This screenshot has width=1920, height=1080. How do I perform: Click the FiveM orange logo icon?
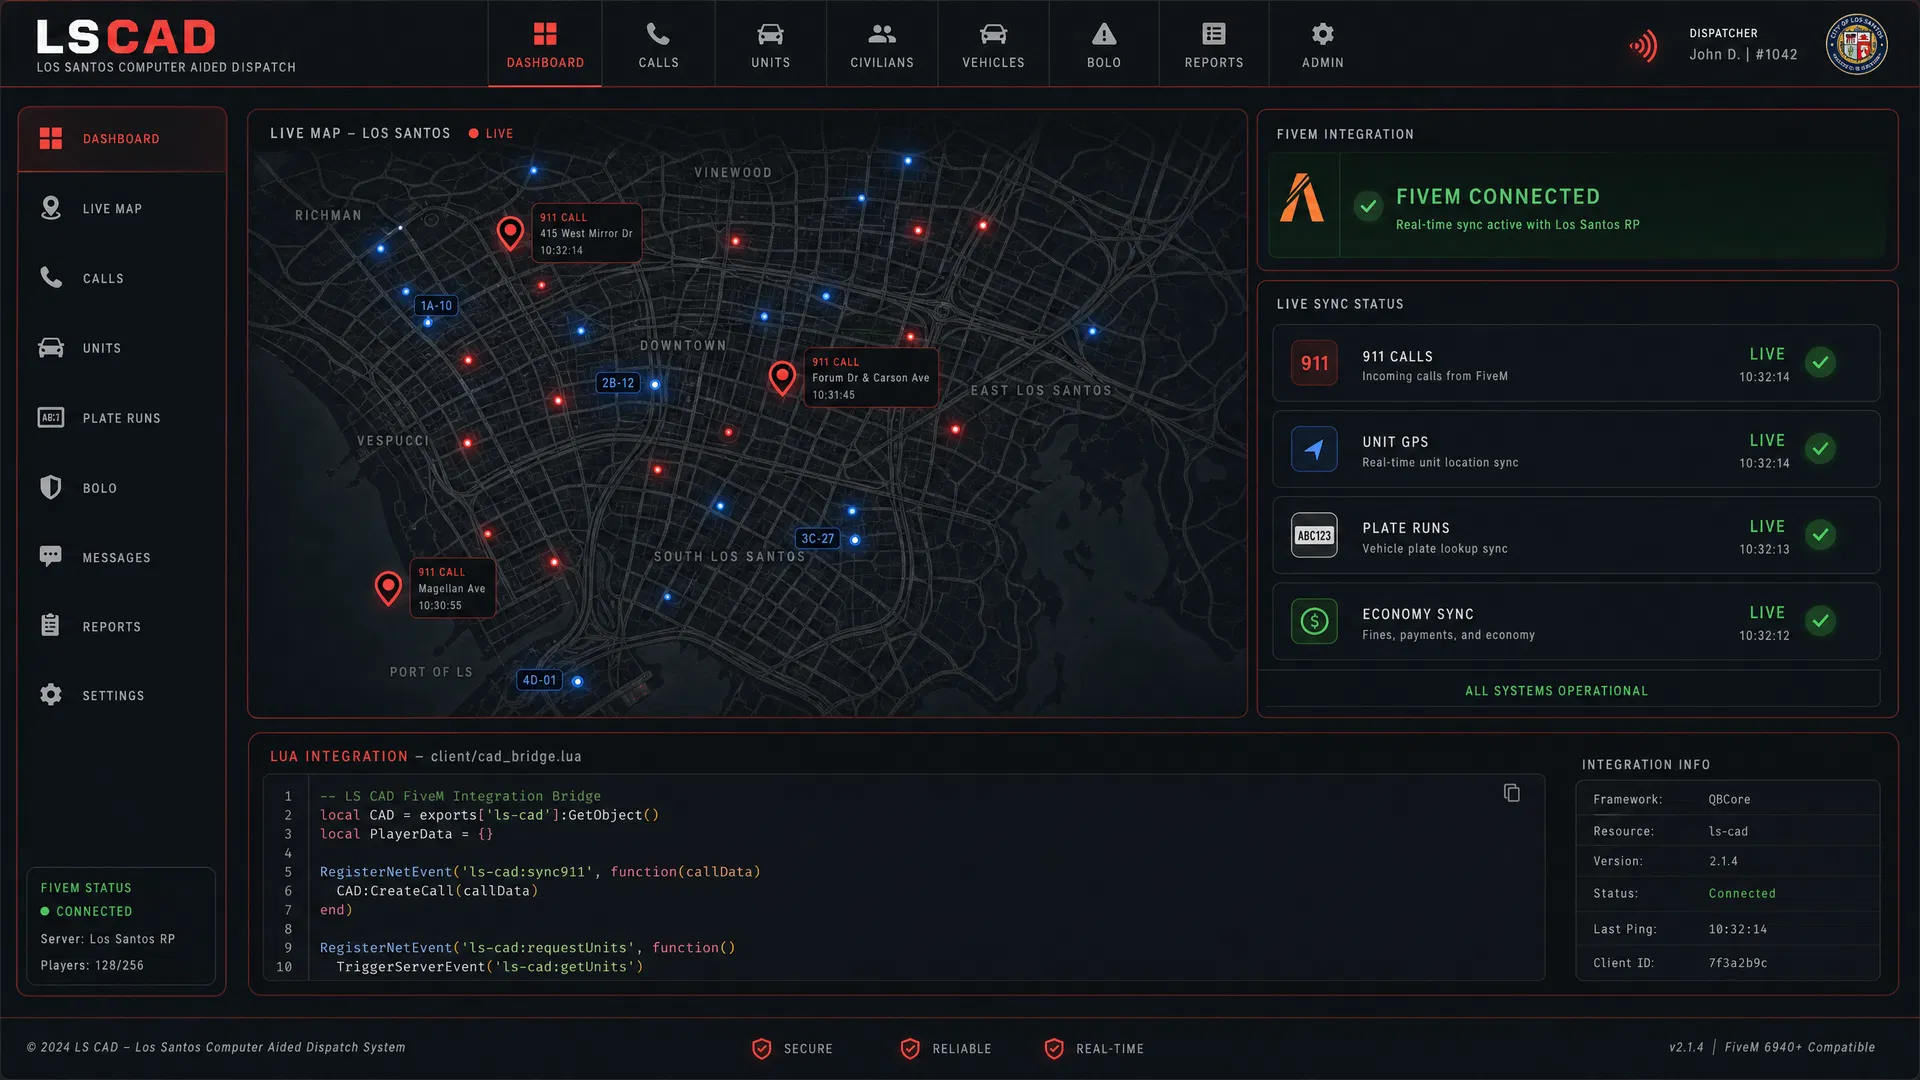coord(1302,198)
